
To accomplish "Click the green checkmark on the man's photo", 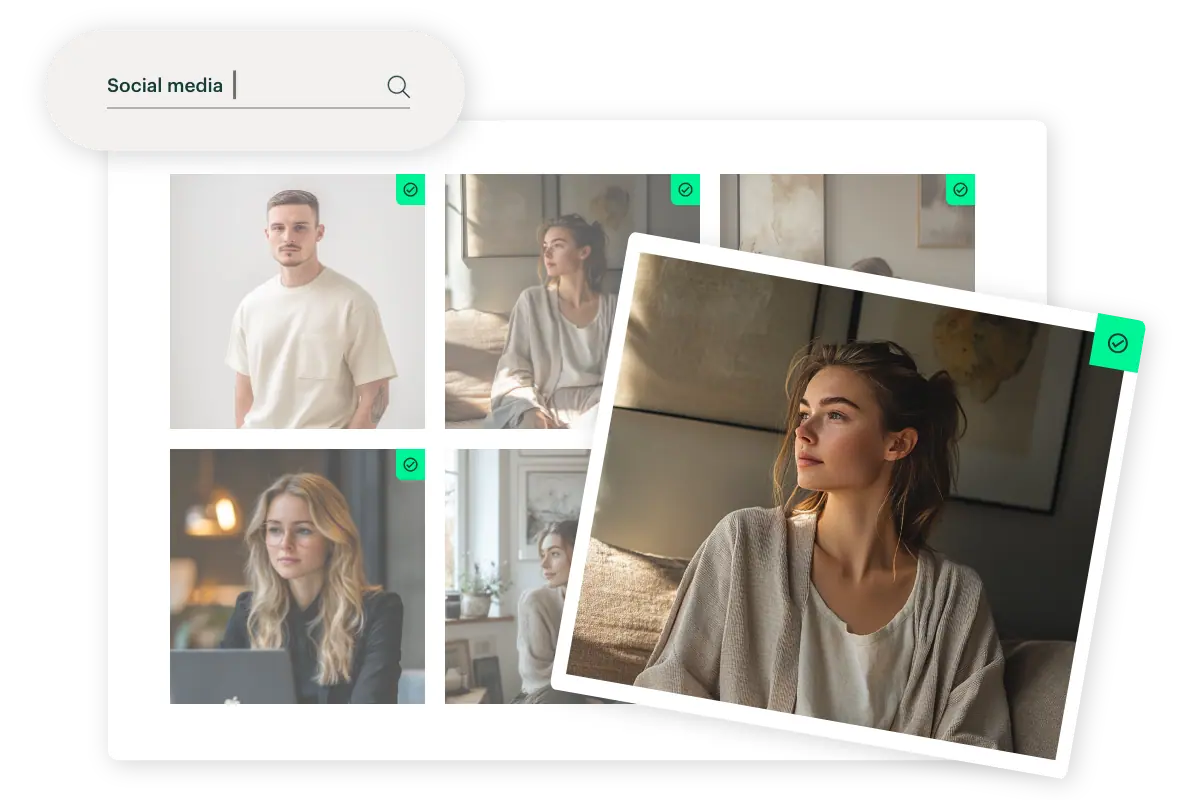I will coord(410,190).
